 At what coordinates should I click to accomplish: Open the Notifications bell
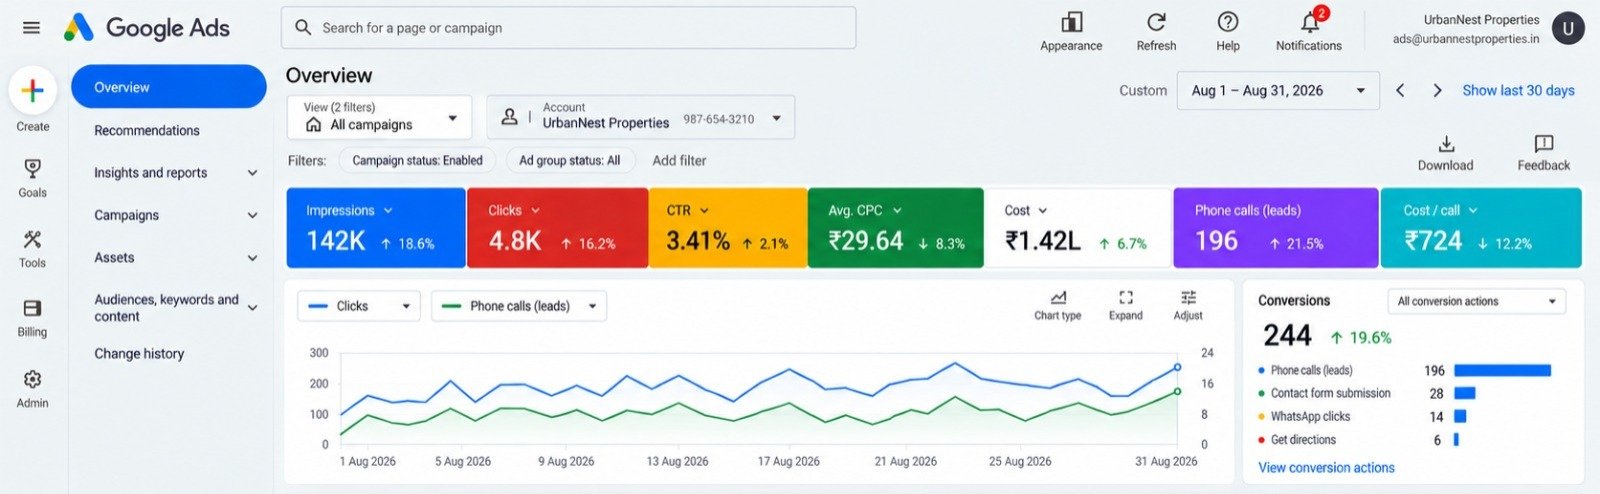click(1309, 31)
